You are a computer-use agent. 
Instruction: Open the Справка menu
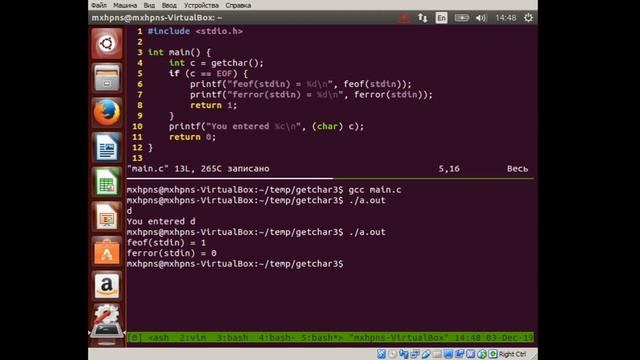coord(238,5)
